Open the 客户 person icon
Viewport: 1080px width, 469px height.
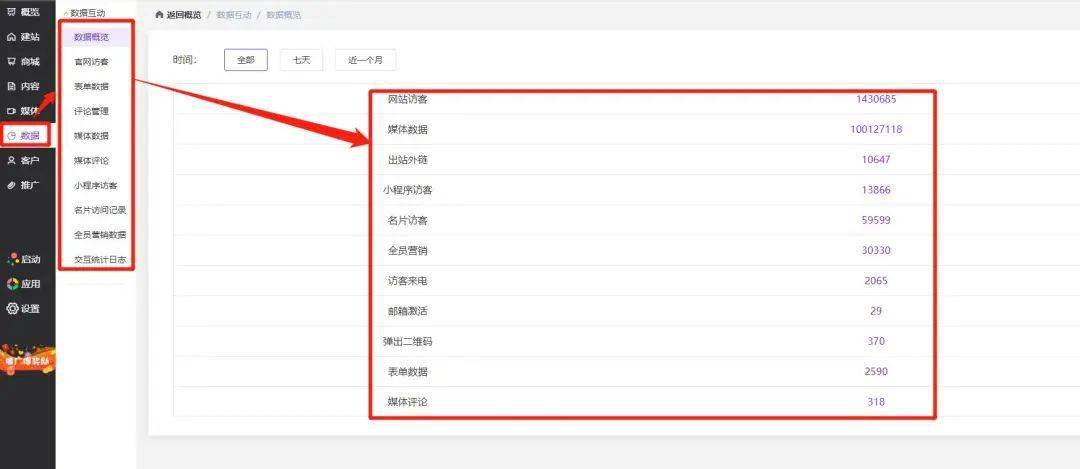pos(11,160)
